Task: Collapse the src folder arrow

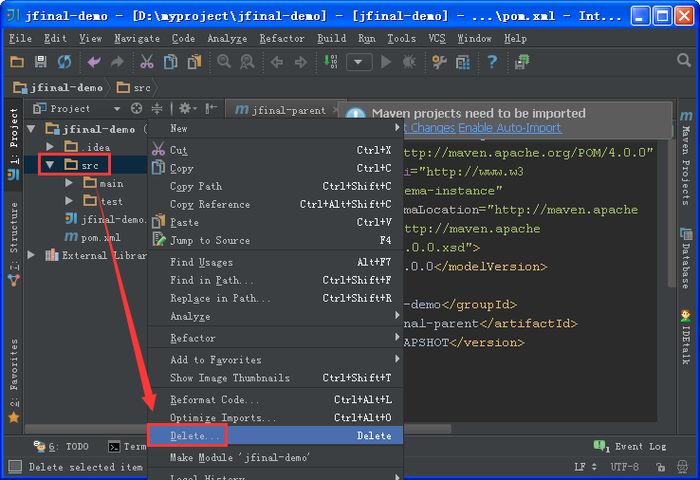Action: point(50,165)
